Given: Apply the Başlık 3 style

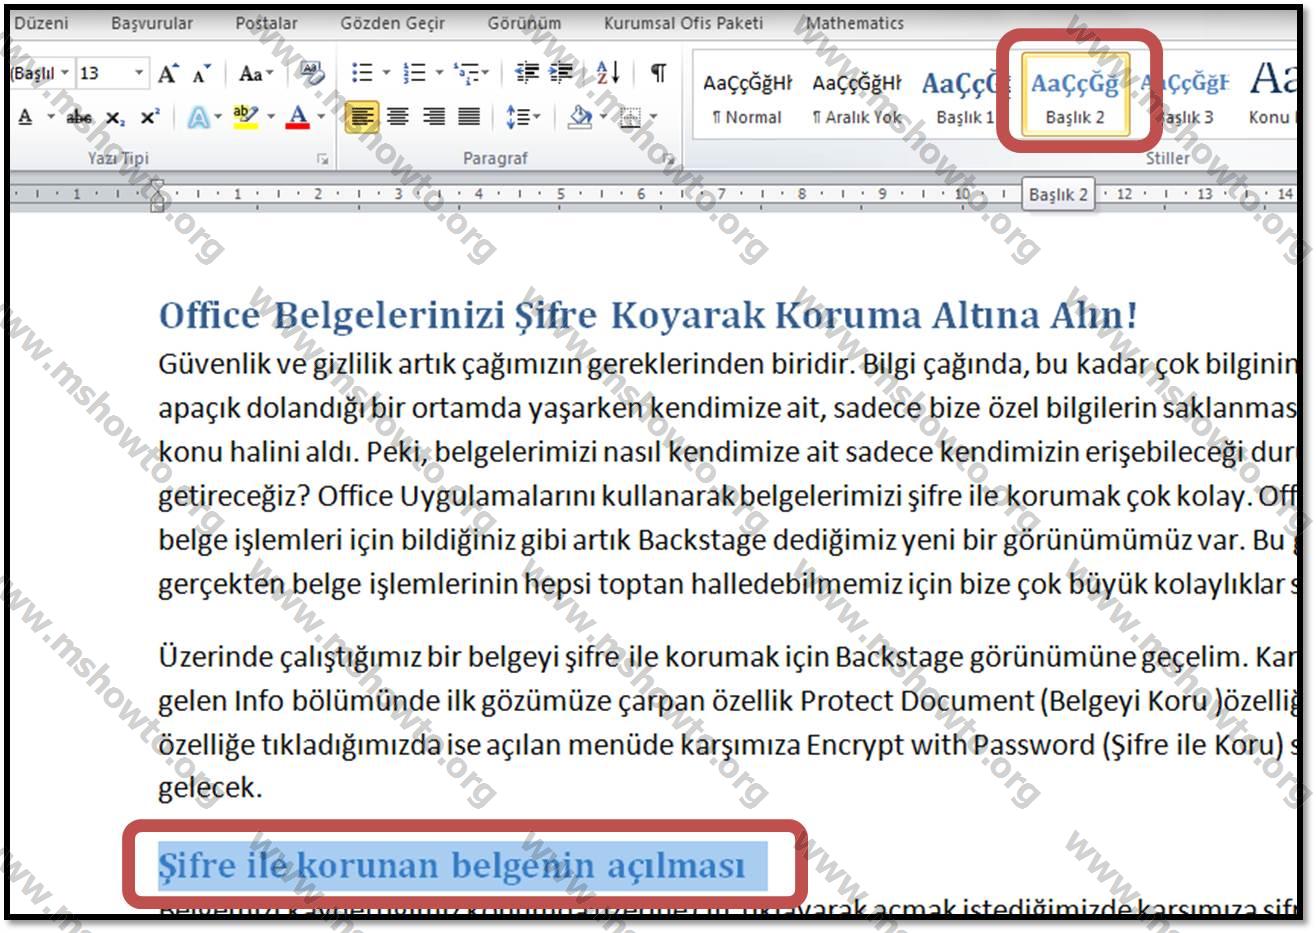Looking at the screenshot, I should [x=1185, y=96].
